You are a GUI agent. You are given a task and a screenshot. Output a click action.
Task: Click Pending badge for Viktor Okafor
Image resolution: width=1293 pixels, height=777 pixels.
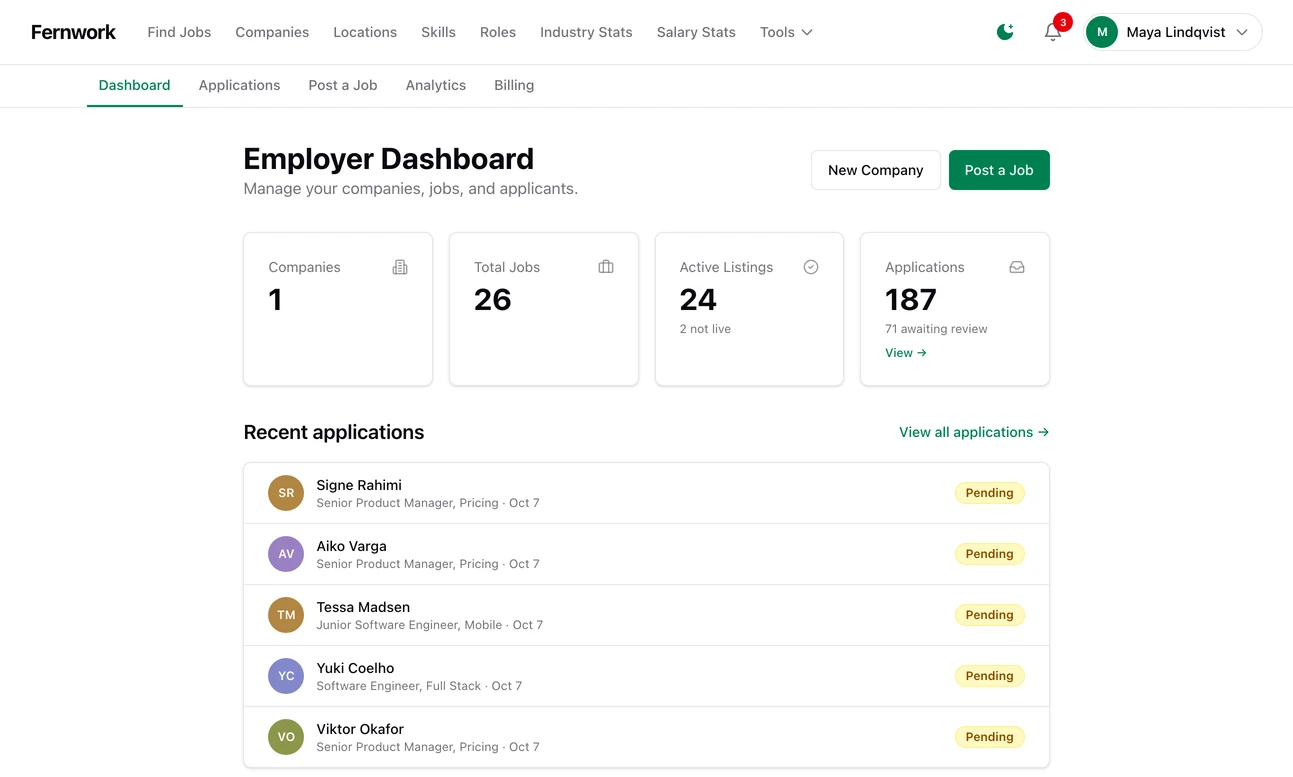pos(990,737)
